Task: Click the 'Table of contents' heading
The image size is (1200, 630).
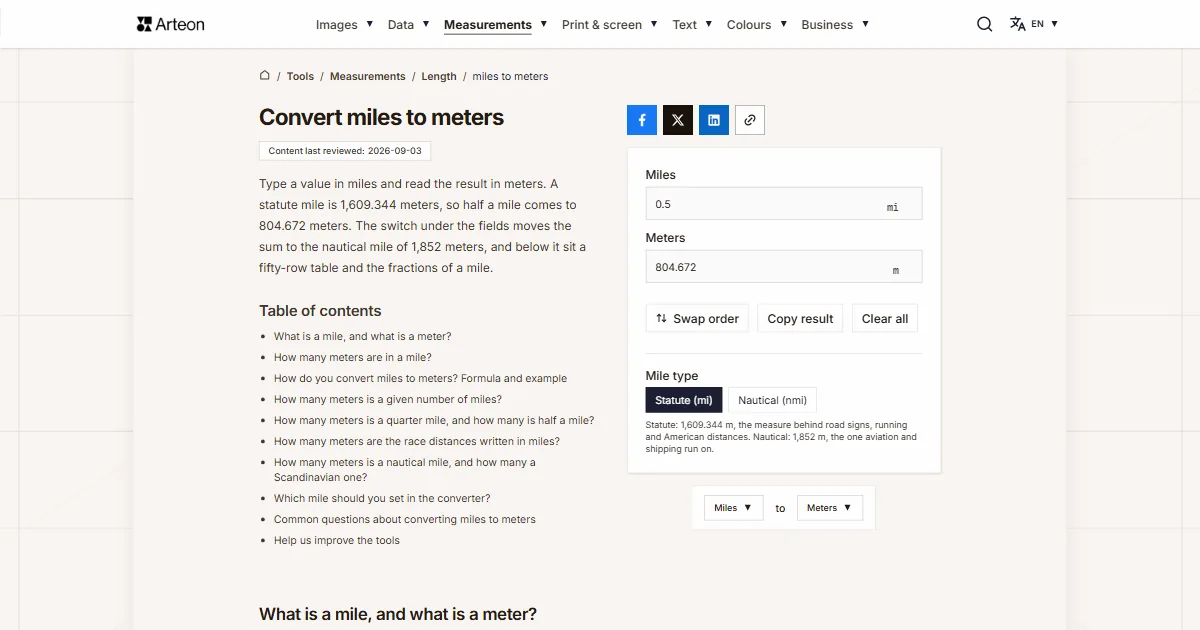Action: pyautogui.click(x=320, y=310)
